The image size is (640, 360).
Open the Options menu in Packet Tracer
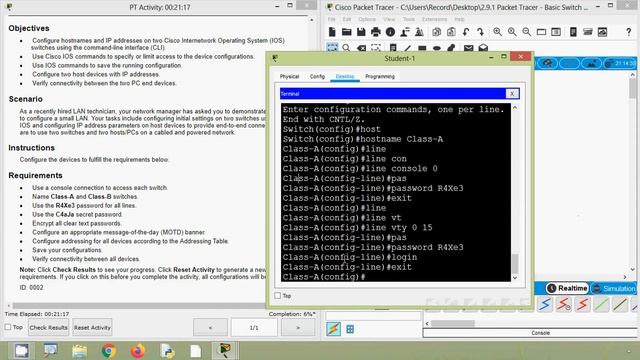pos(367,19)
